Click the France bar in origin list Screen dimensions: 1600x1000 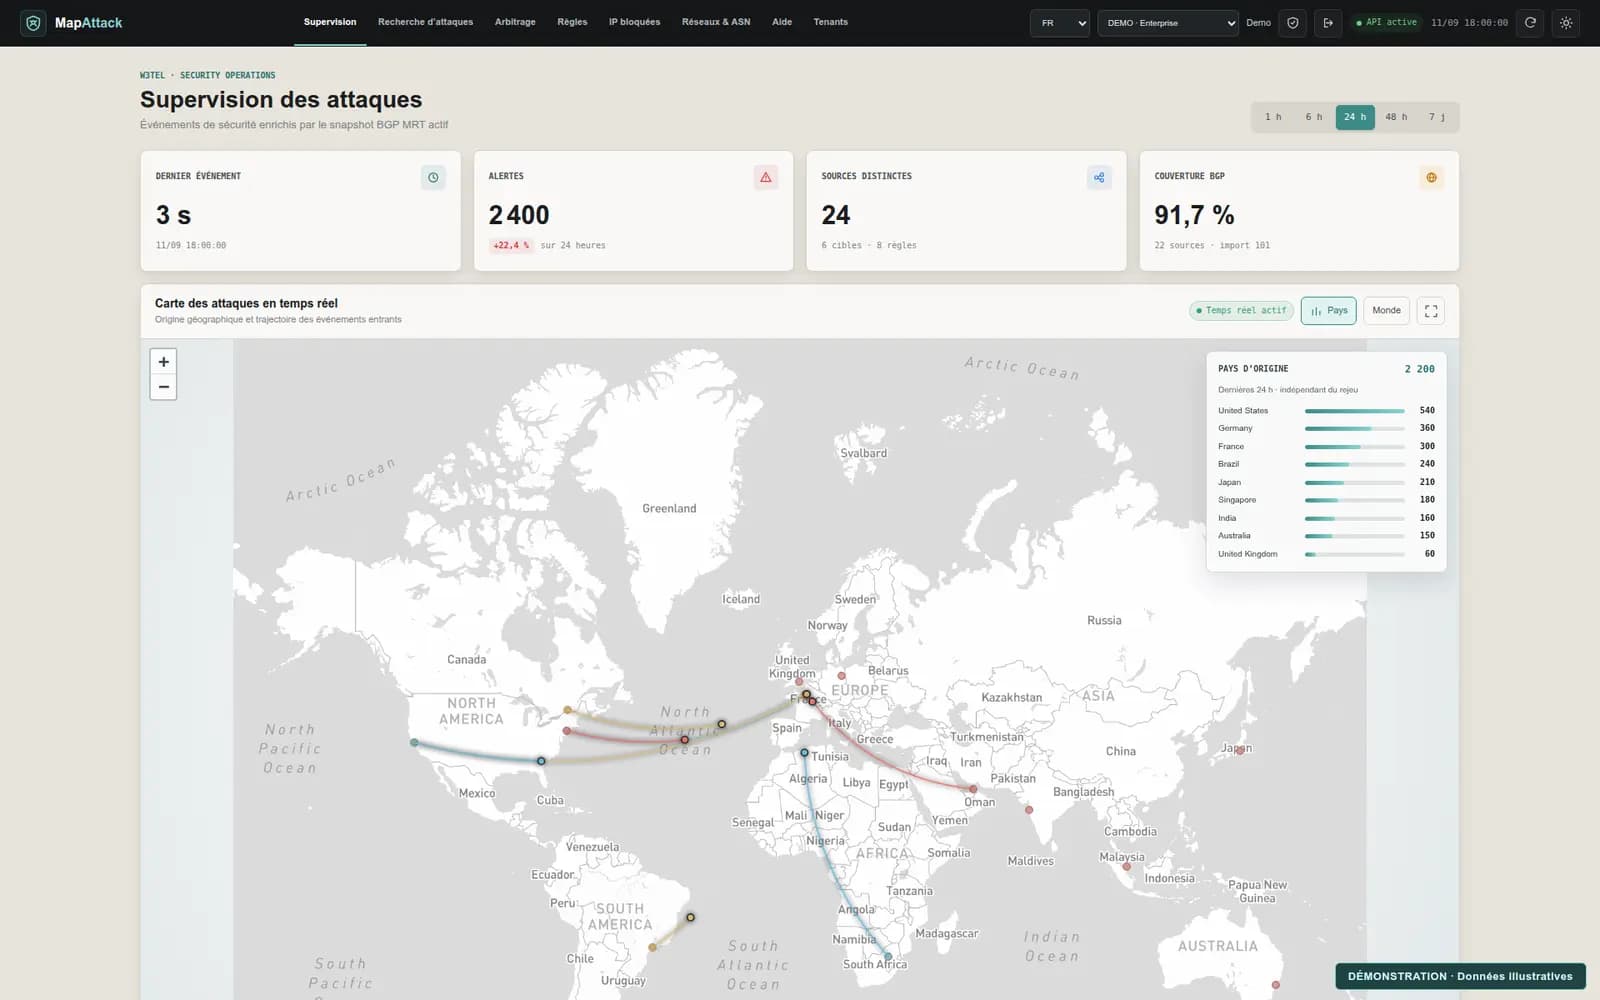(x=1354, y=447)
